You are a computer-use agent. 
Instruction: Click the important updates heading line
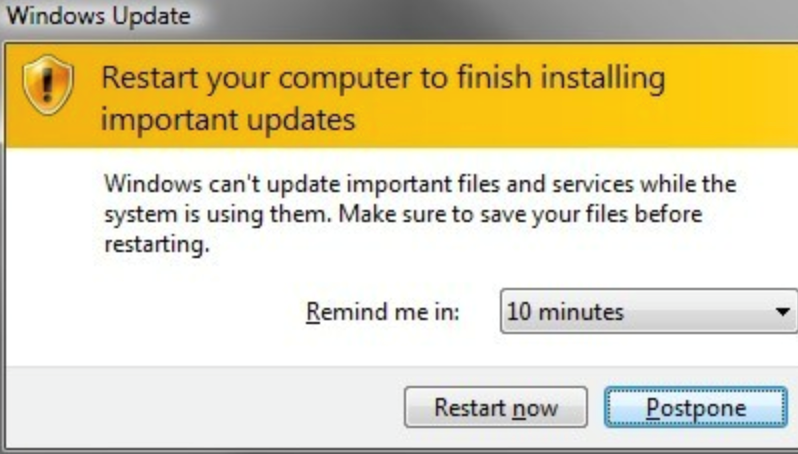[228, 120]
